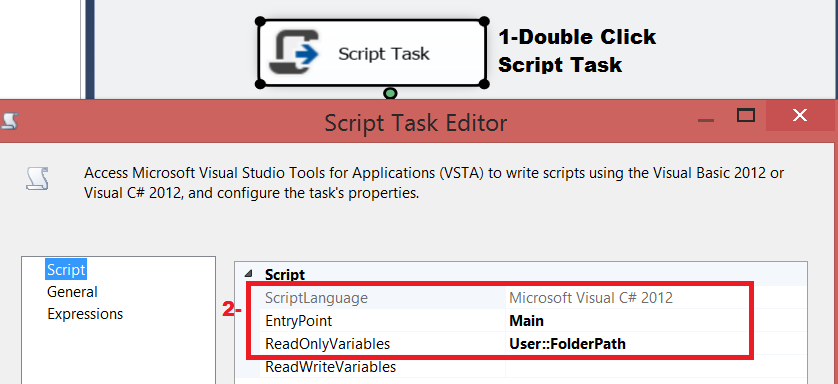
Task: Open the ScriptLanguage value Microsoft Visual C# 2012
Action: pyautogui.click(x=591, y=297)
